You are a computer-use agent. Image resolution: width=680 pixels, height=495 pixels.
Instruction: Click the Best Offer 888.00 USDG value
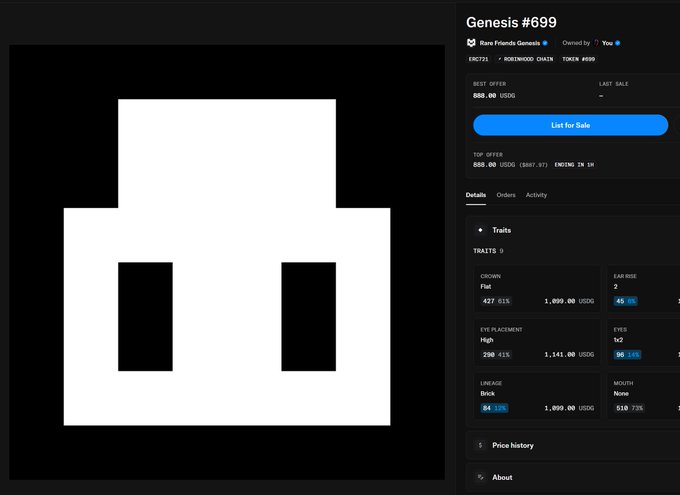tap(494, 95)
